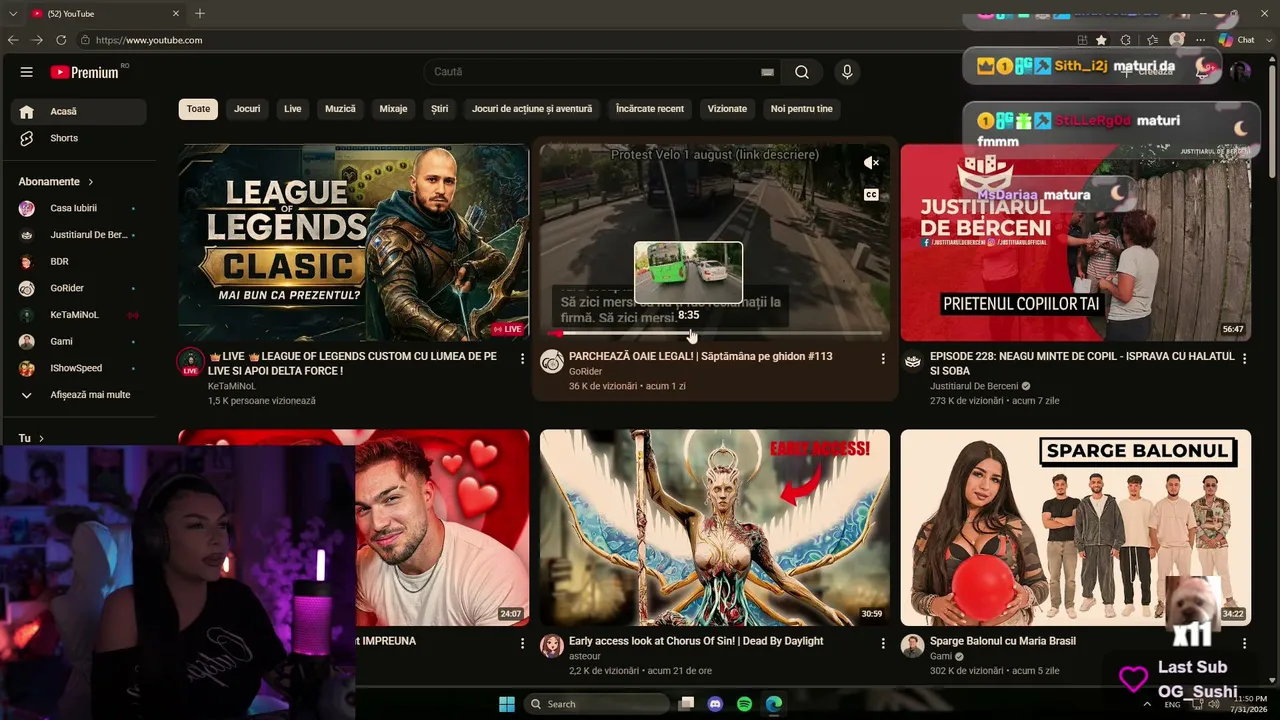
Task: Select the Mixaje filter chip
Action: coord(393,109)
